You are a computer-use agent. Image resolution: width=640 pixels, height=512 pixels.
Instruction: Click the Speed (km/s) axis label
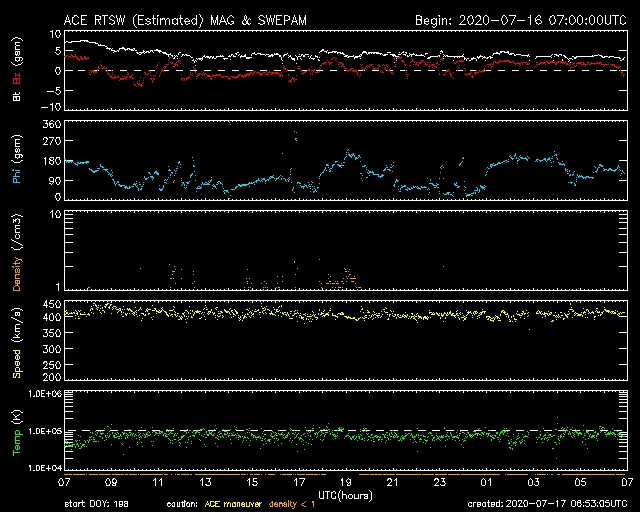click(17, 343)
